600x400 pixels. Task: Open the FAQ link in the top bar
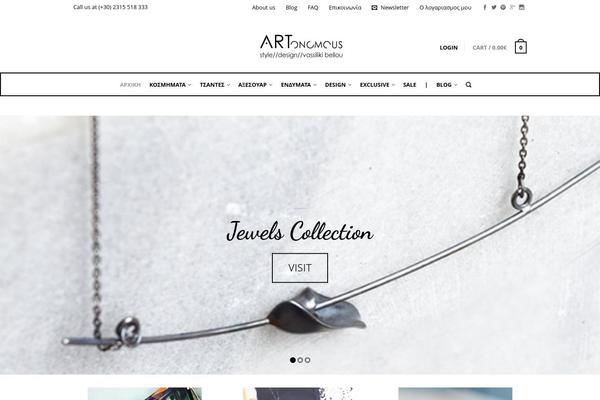click(x=313, y=8)
